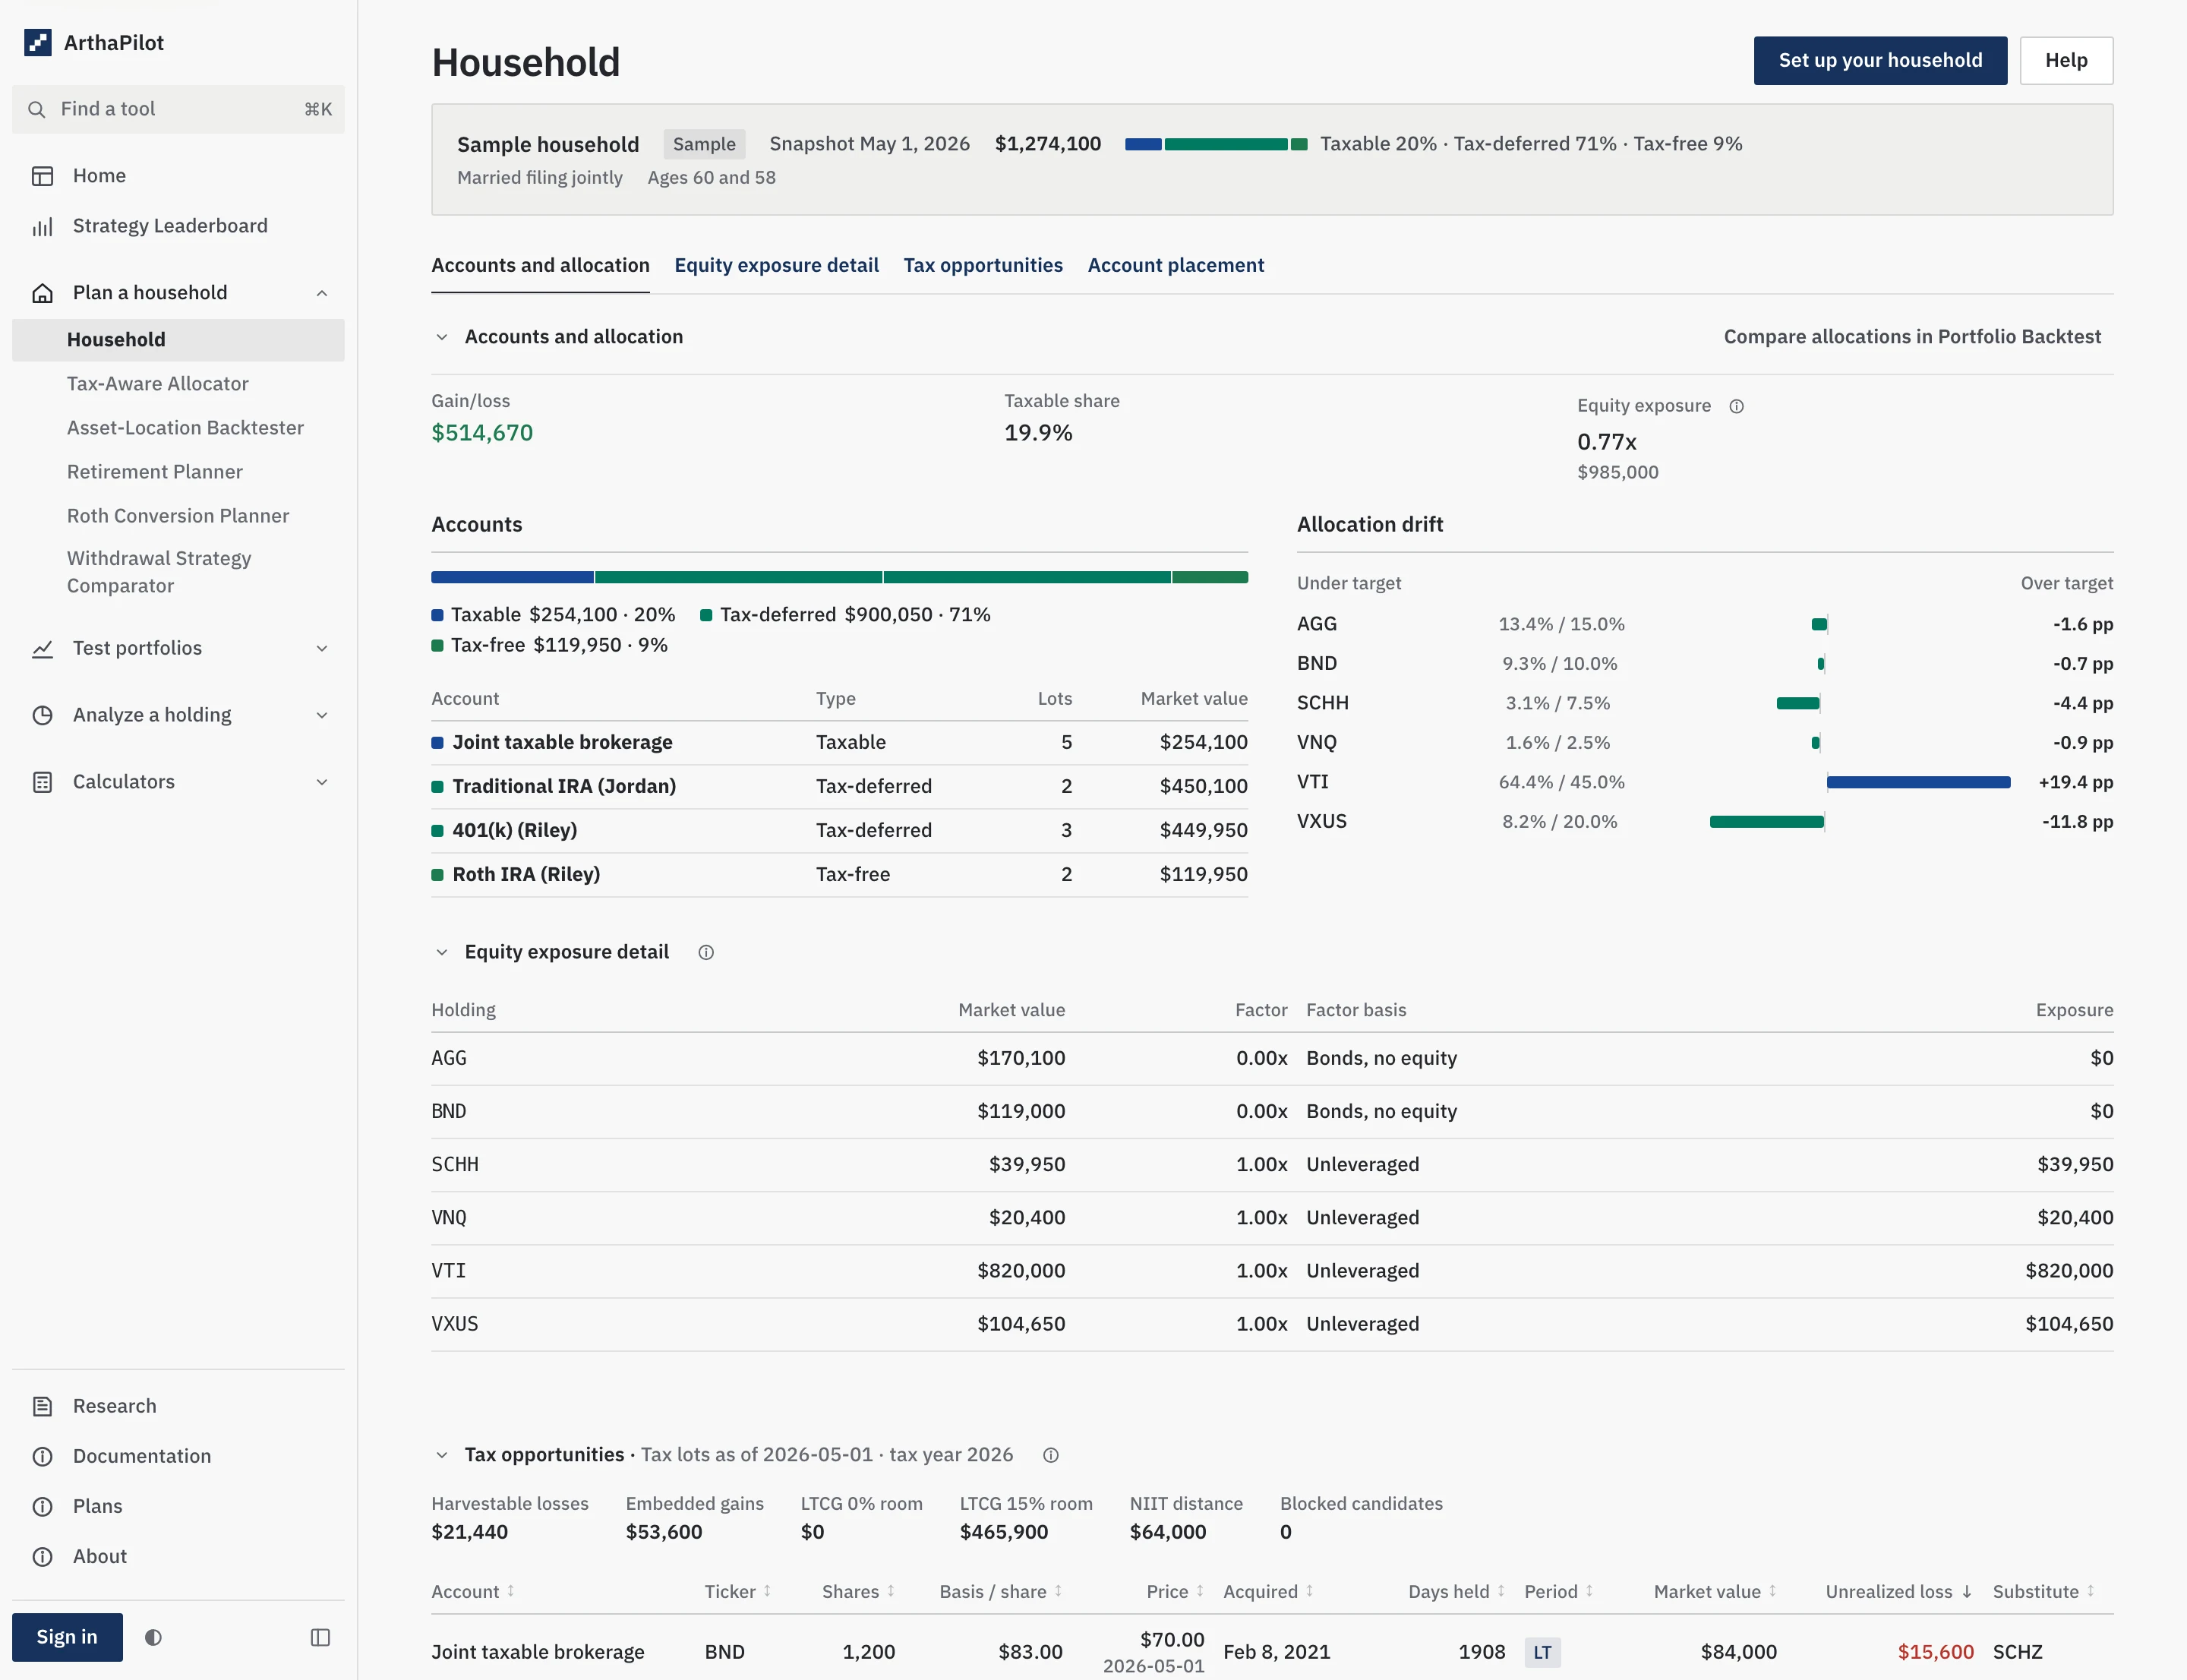The height and width of the screenshot is (1680, 2187).
Task: Click the Calculators icon in sidebar
Action: click(42, 782)
